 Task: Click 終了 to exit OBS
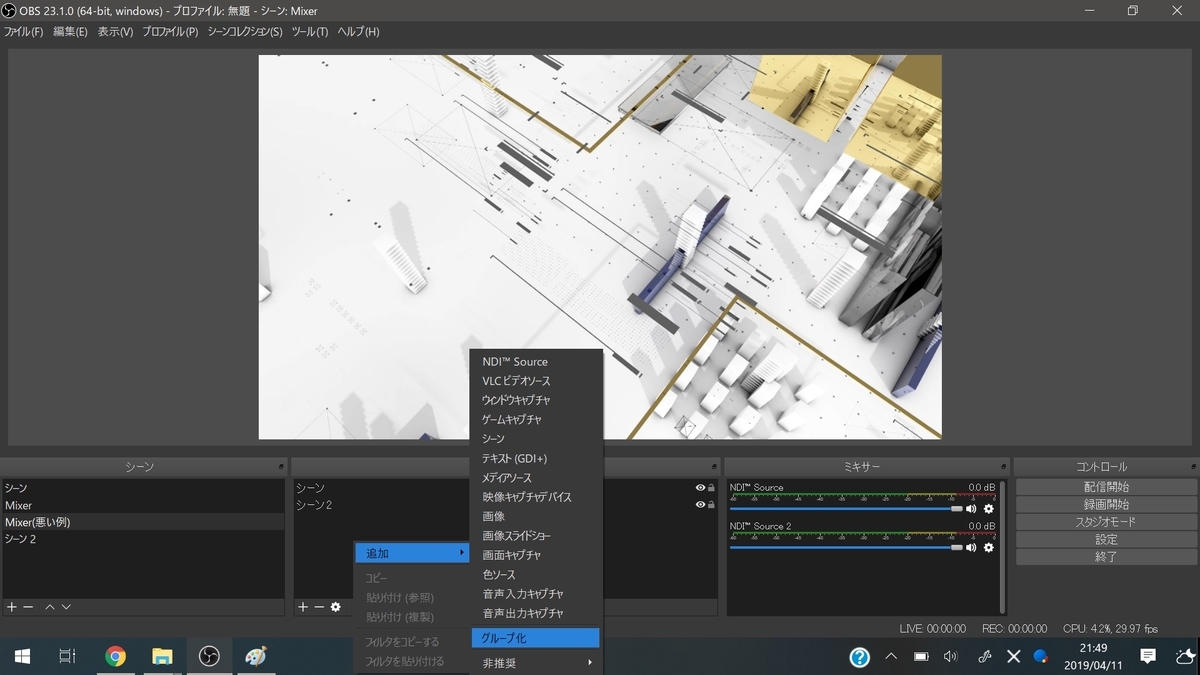click(x=1106, y=557)
